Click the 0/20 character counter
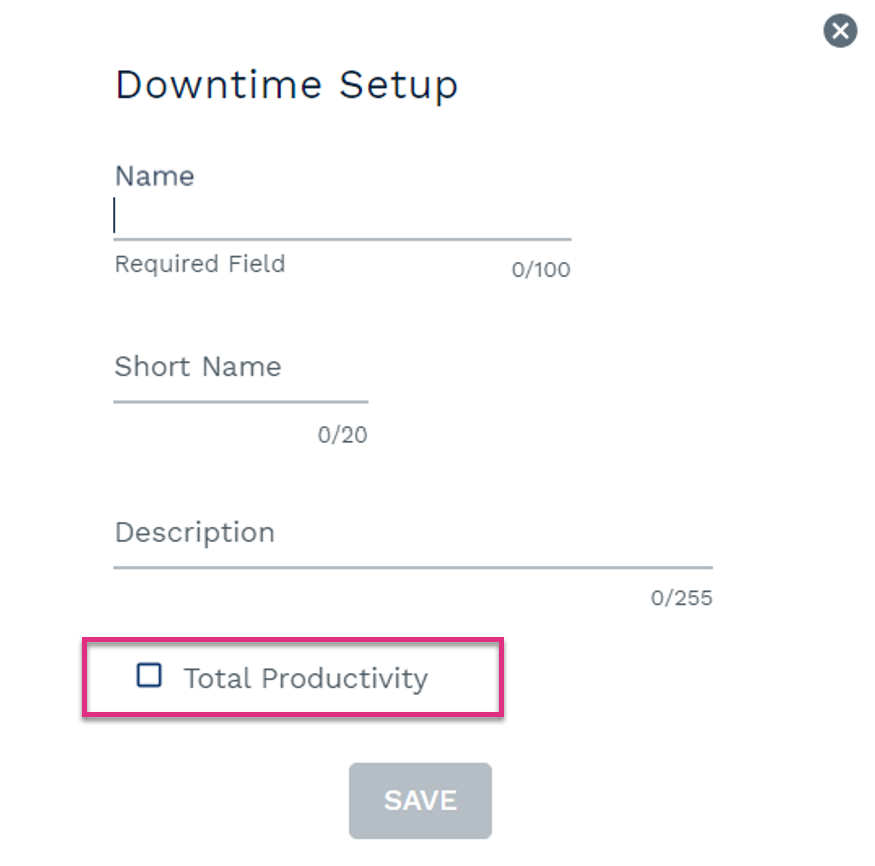 [342, 435]
